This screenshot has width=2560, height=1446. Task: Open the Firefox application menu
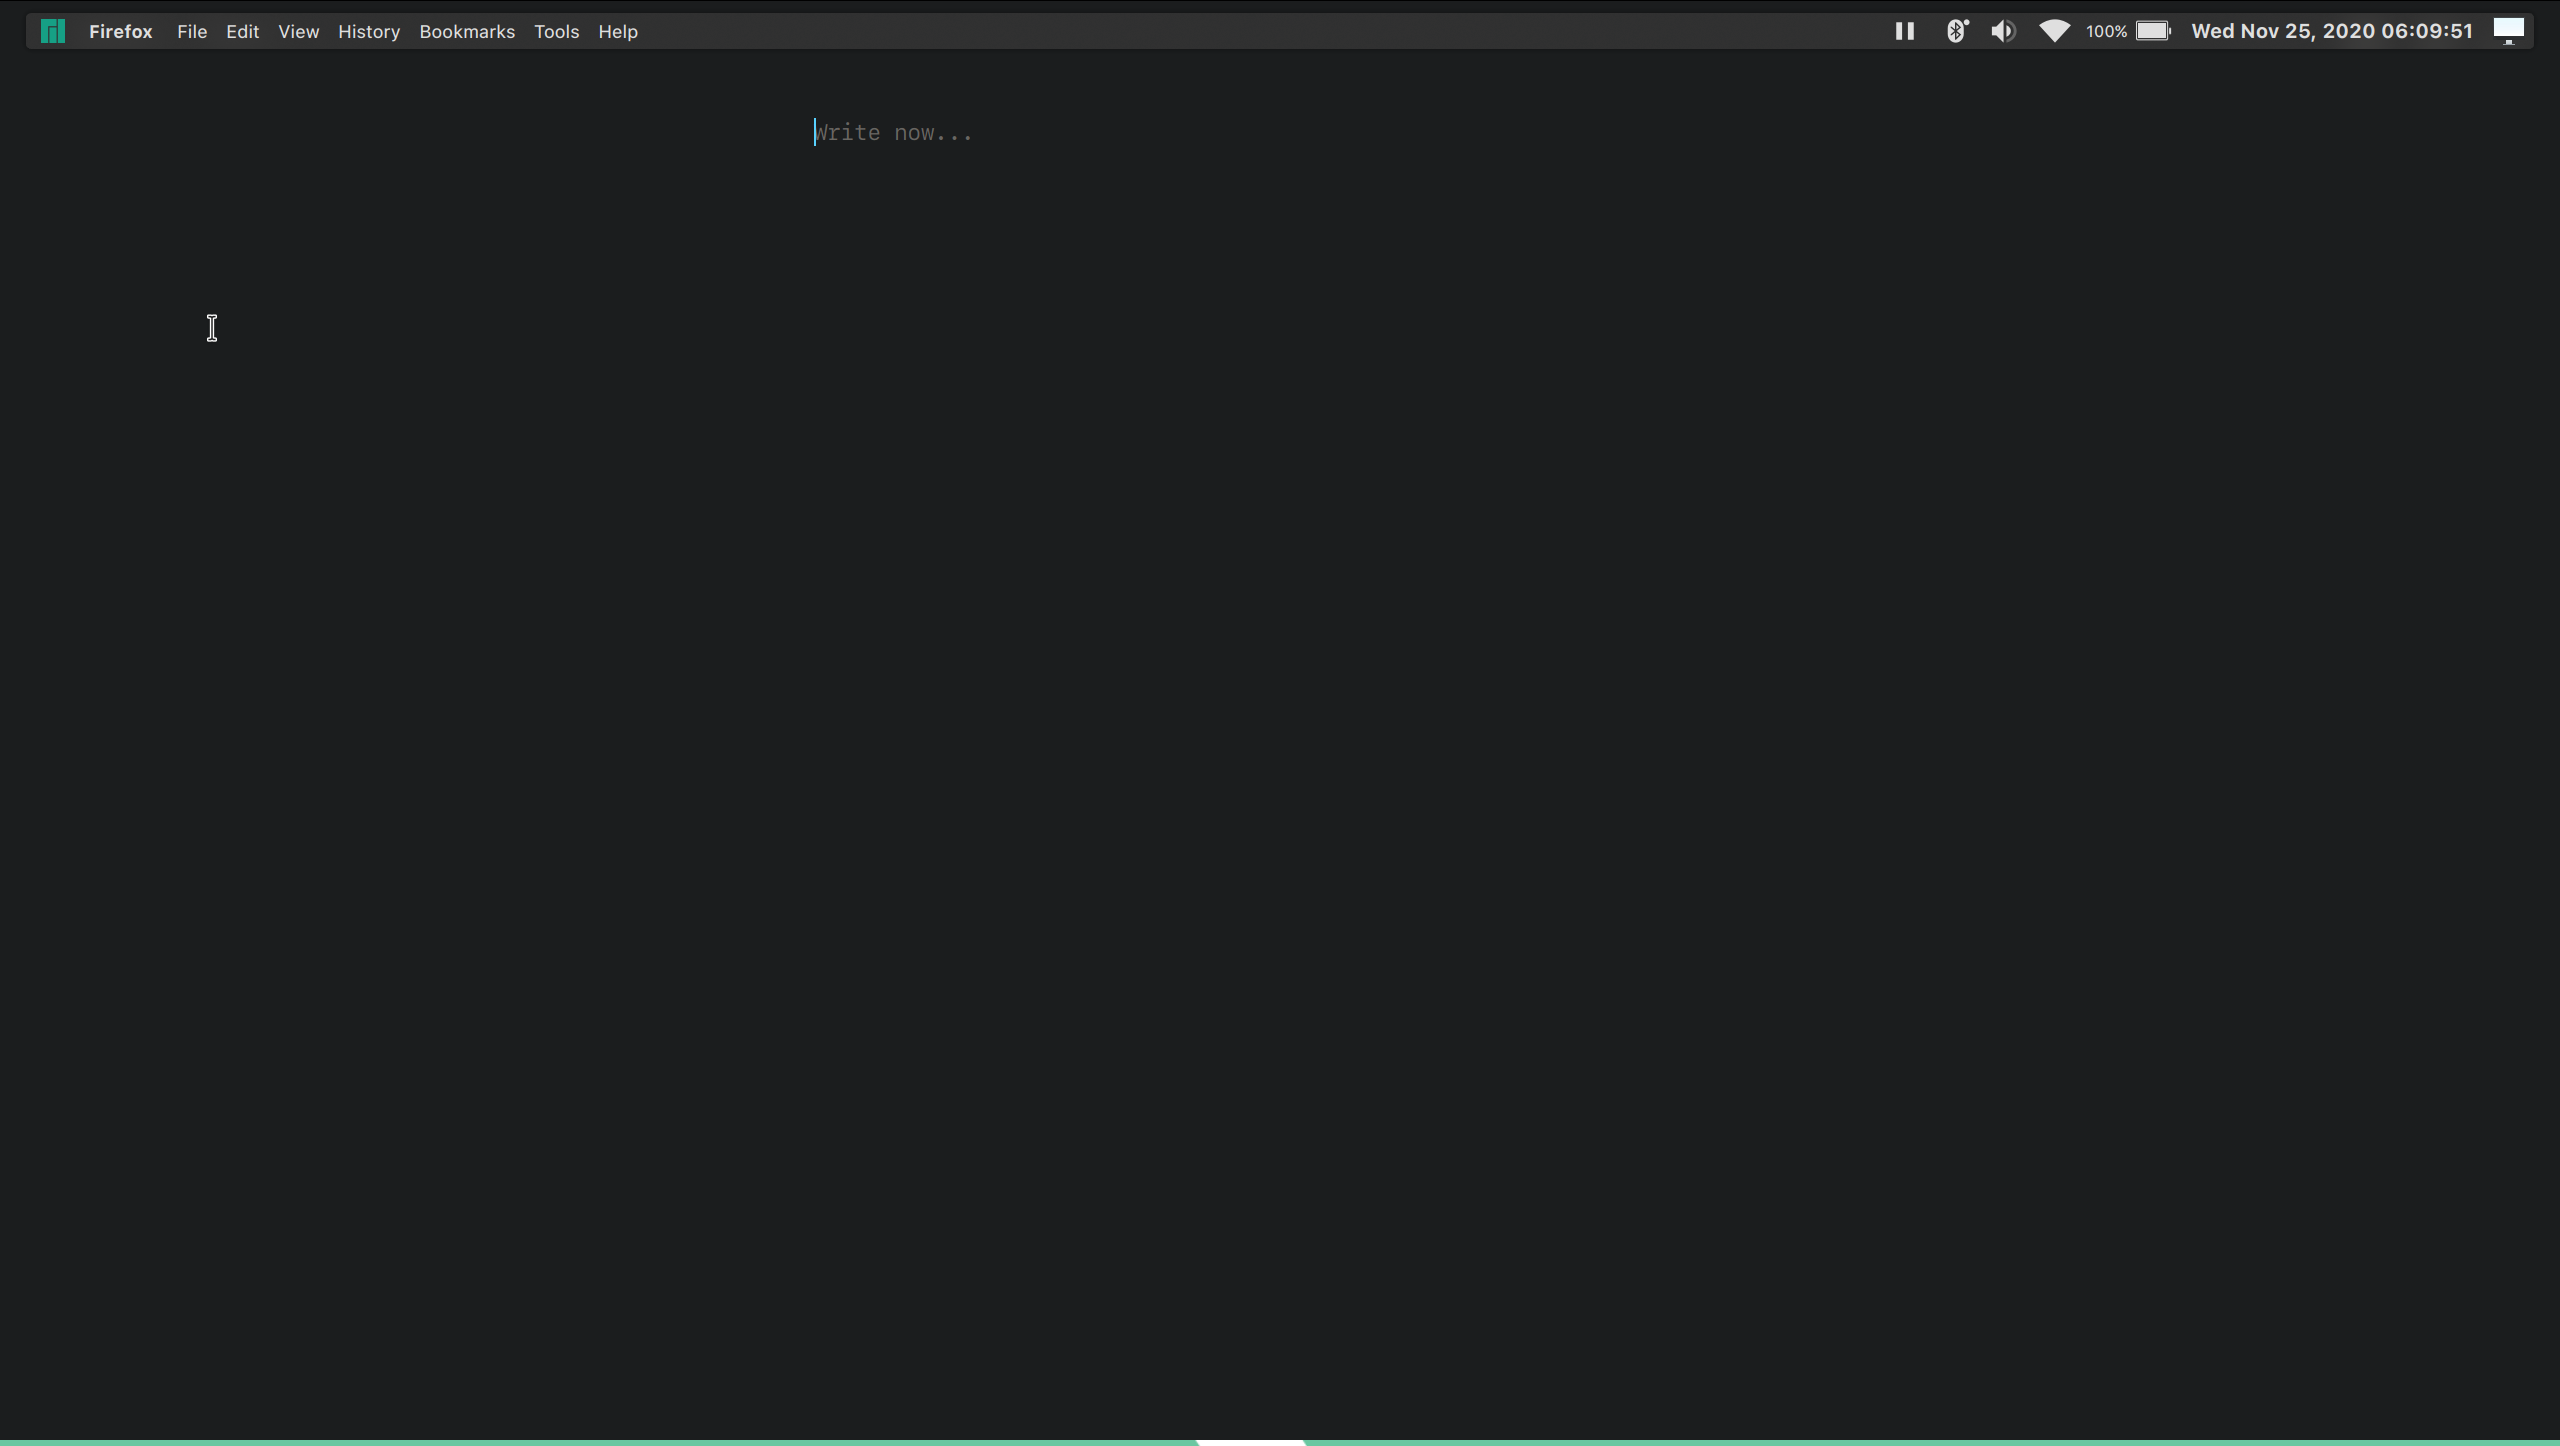[121, 31]
